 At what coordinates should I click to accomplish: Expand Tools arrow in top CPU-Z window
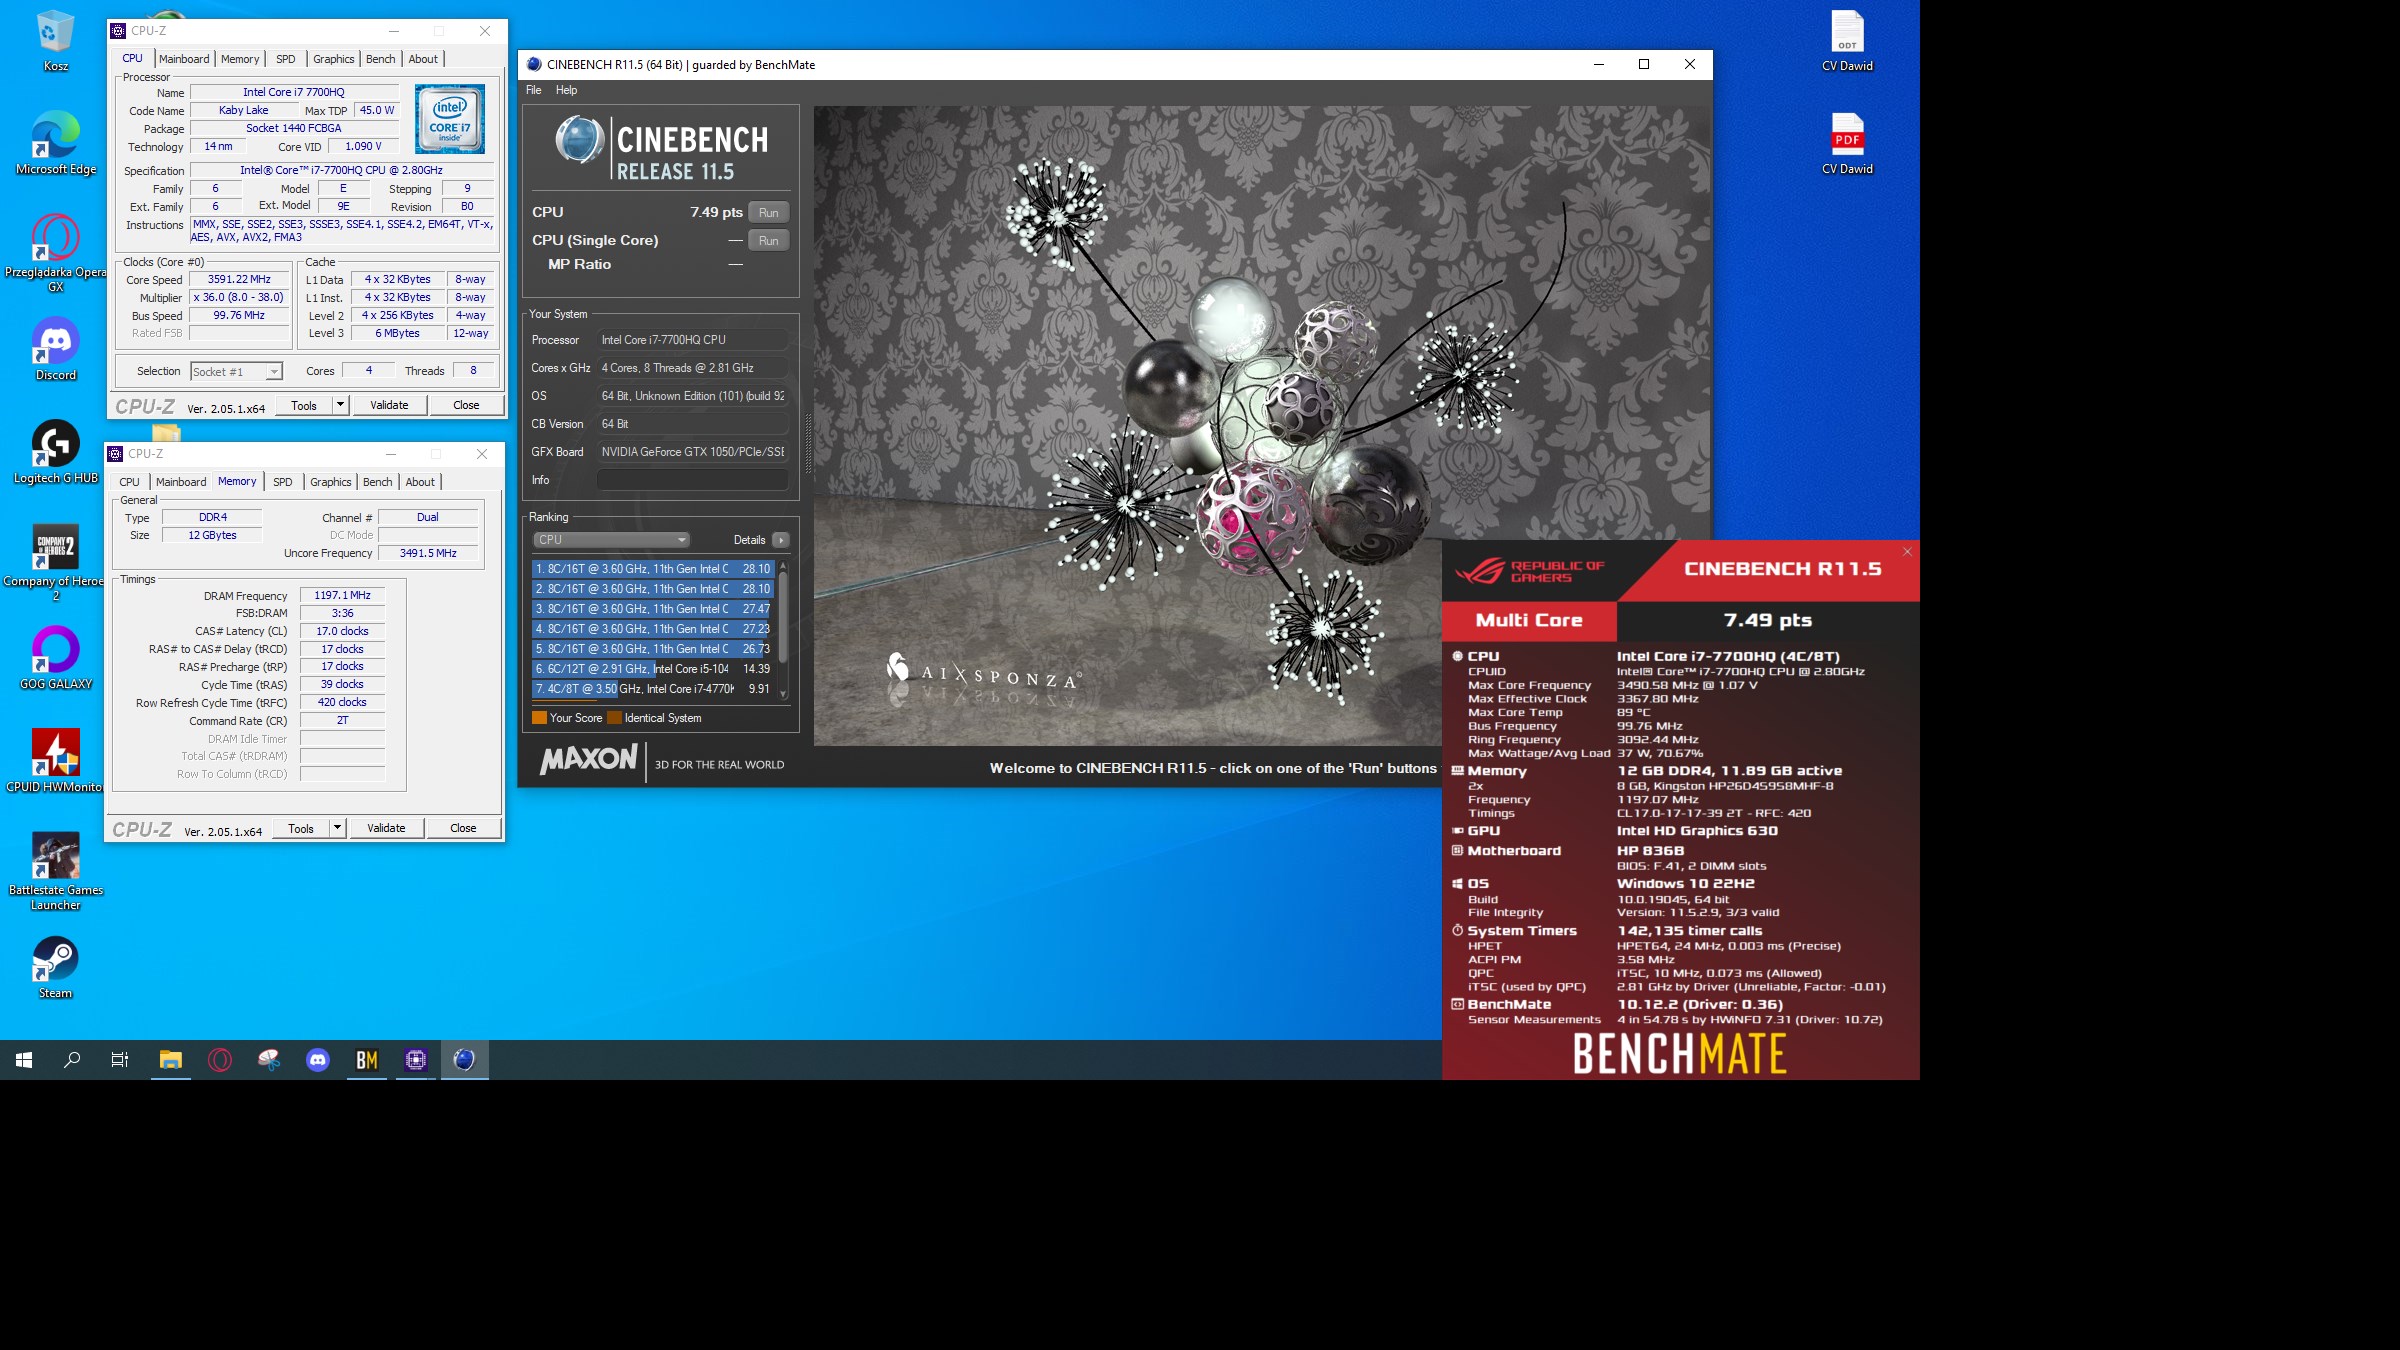point(340,405)
